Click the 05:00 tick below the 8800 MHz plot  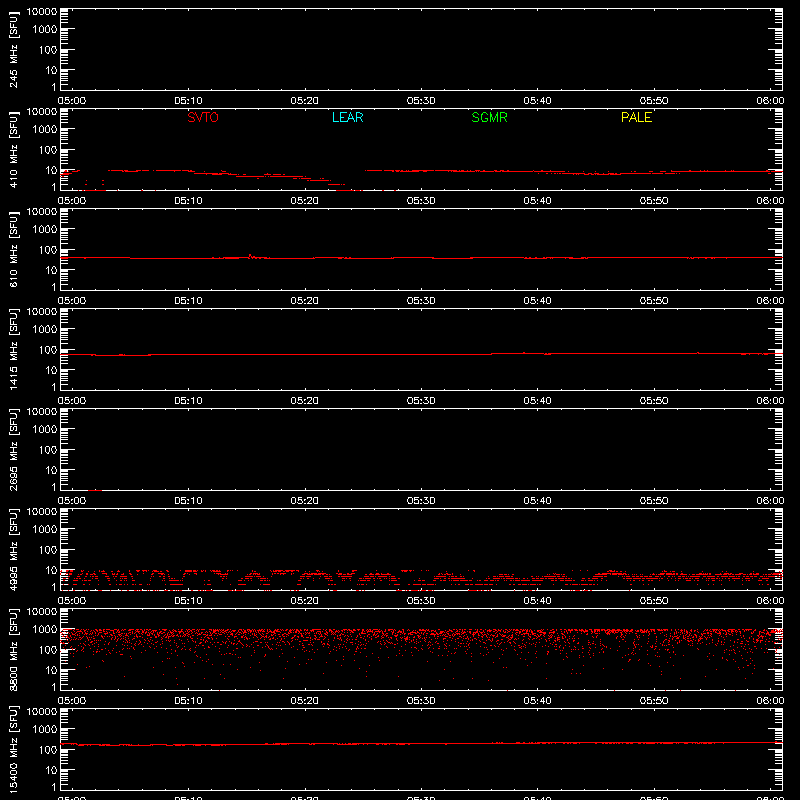click(72, 701)
